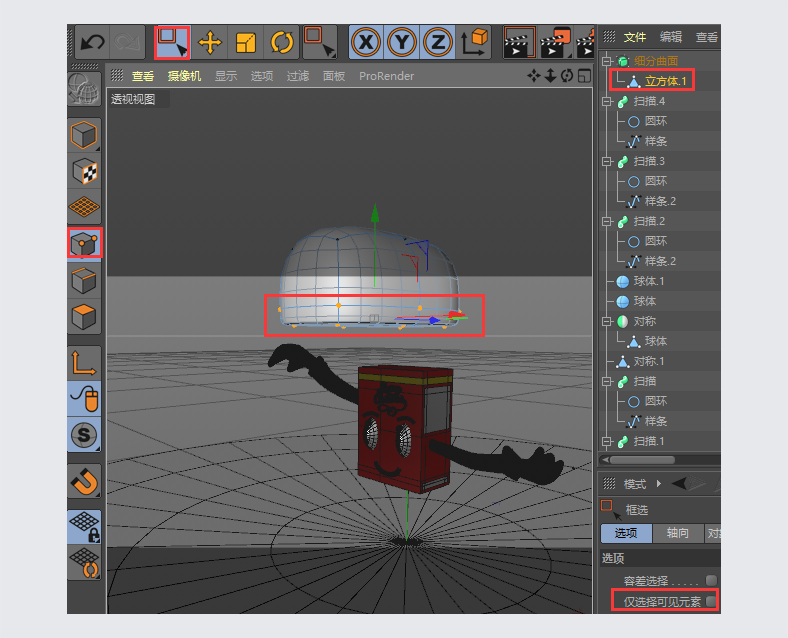Select the Scale tool
Screen dimensions: 788x638
tap(246, 43)
